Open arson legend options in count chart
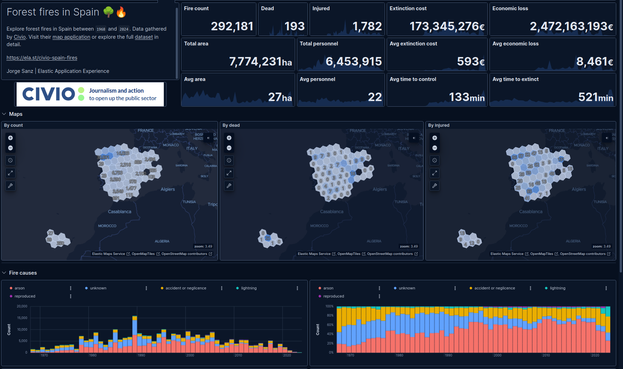Viewport: 623px width, 369px height. pos(71,288)
